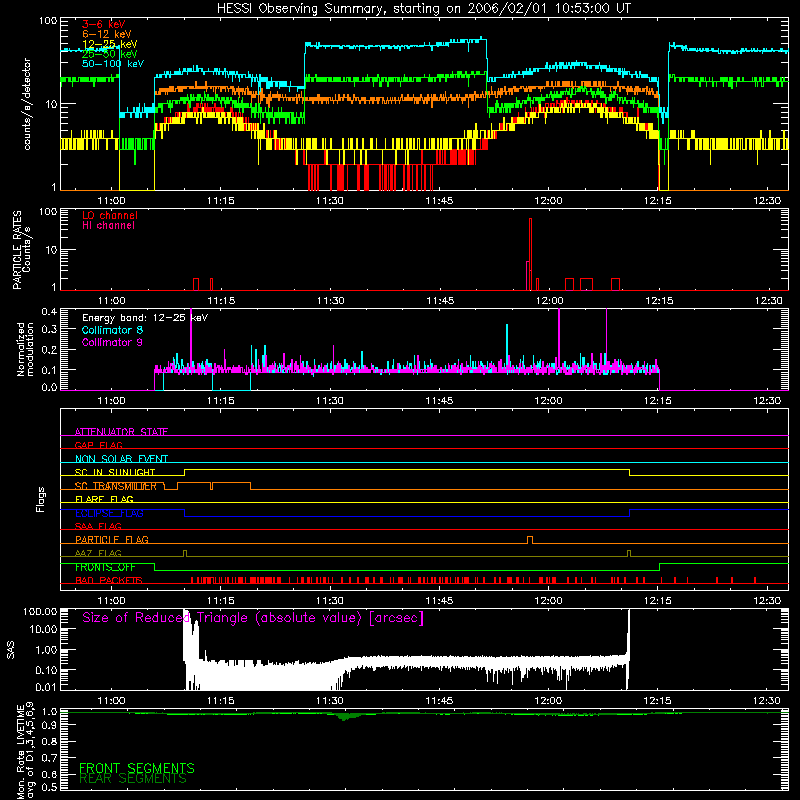
Task: Click the Mon. Rate LIVETIME axis label
Action: [x=25, y=751]
